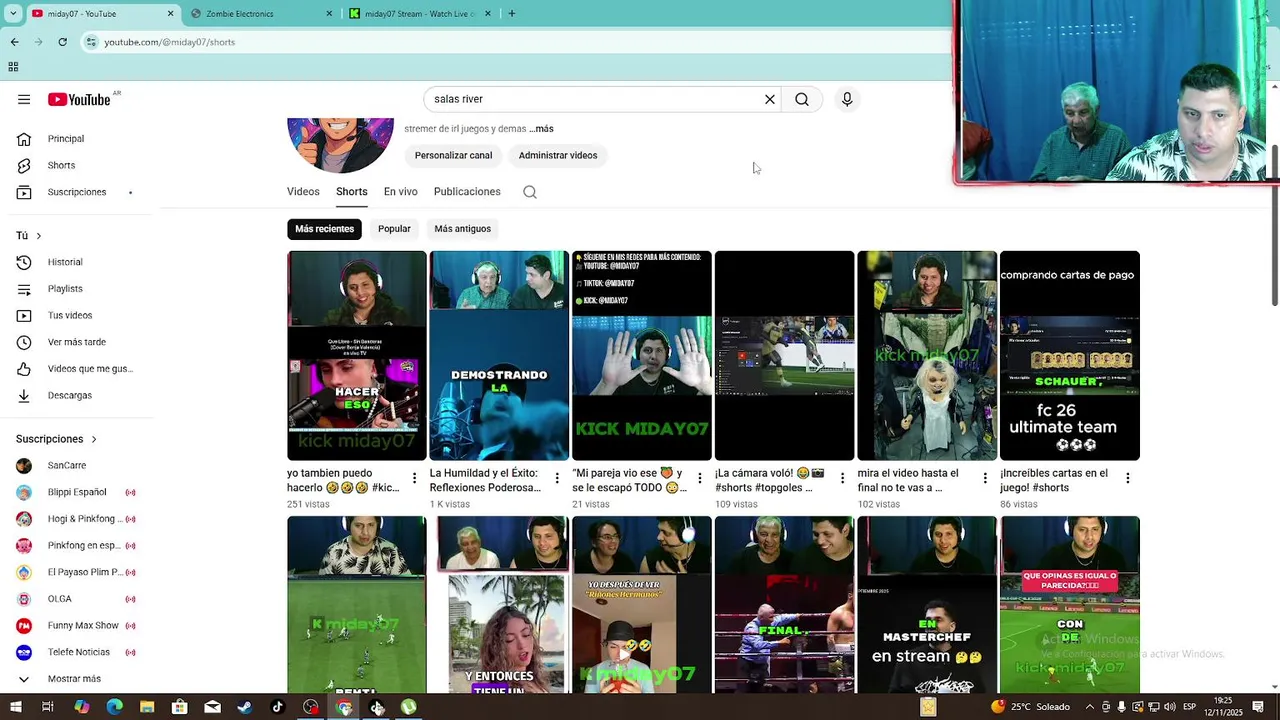
Task: Click the magnifier search button
Action: click(x=802, y=99)
